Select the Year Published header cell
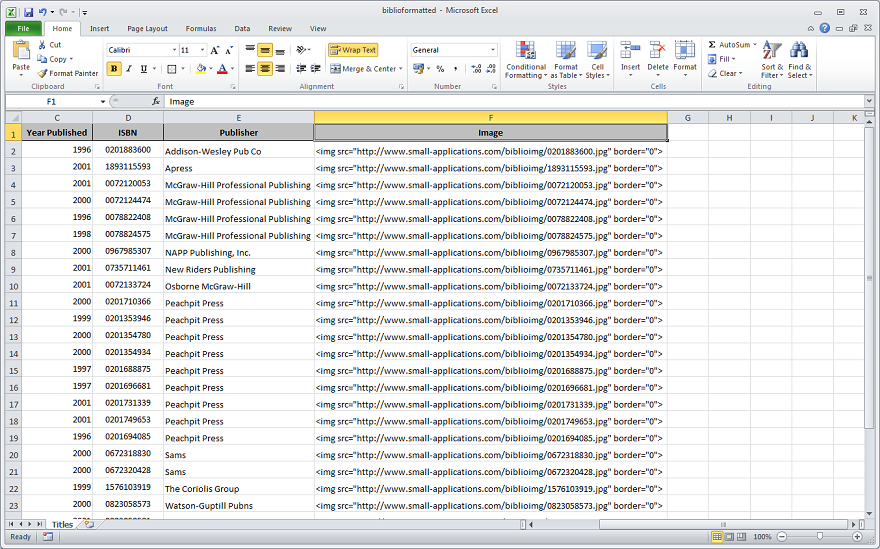The height and width of the screenshot is (549, 880). click(57, 132)
